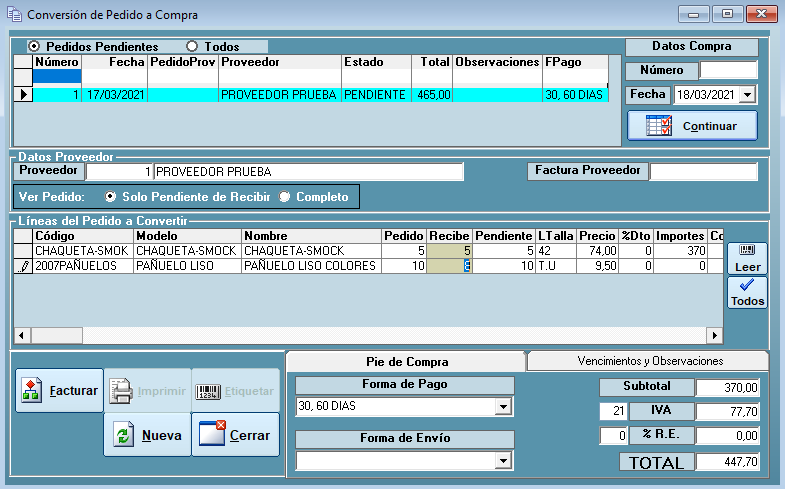Click the Etiquetar barcode label button
Viewport: 785px width, 489px height.
(235, 390)
